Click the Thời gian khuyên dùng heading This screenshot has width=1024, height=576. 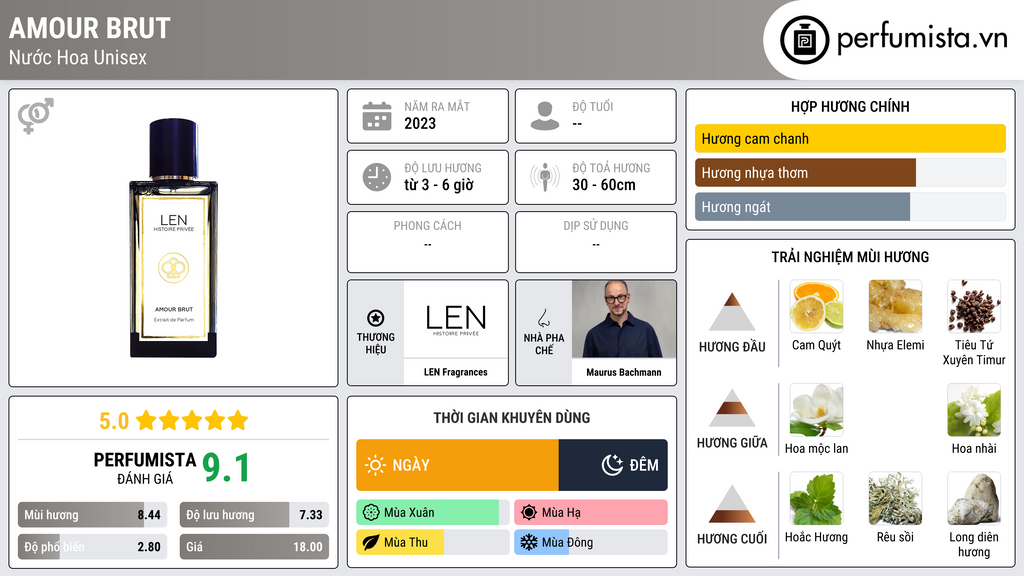(512, 418)
